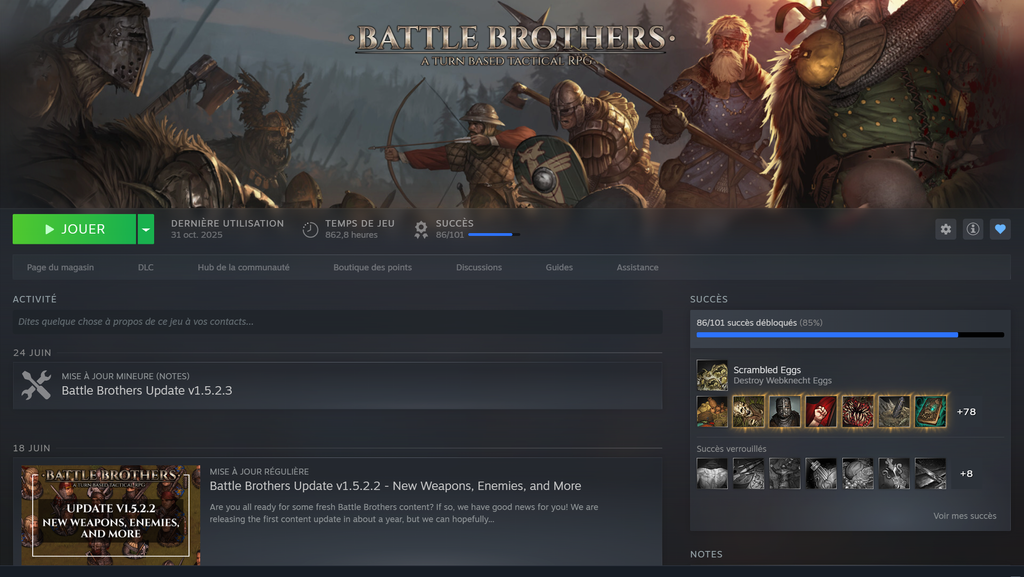This screenshot has width=1024, height=577.
Task: Click the NOTES section heading
Action: (706, 554)
